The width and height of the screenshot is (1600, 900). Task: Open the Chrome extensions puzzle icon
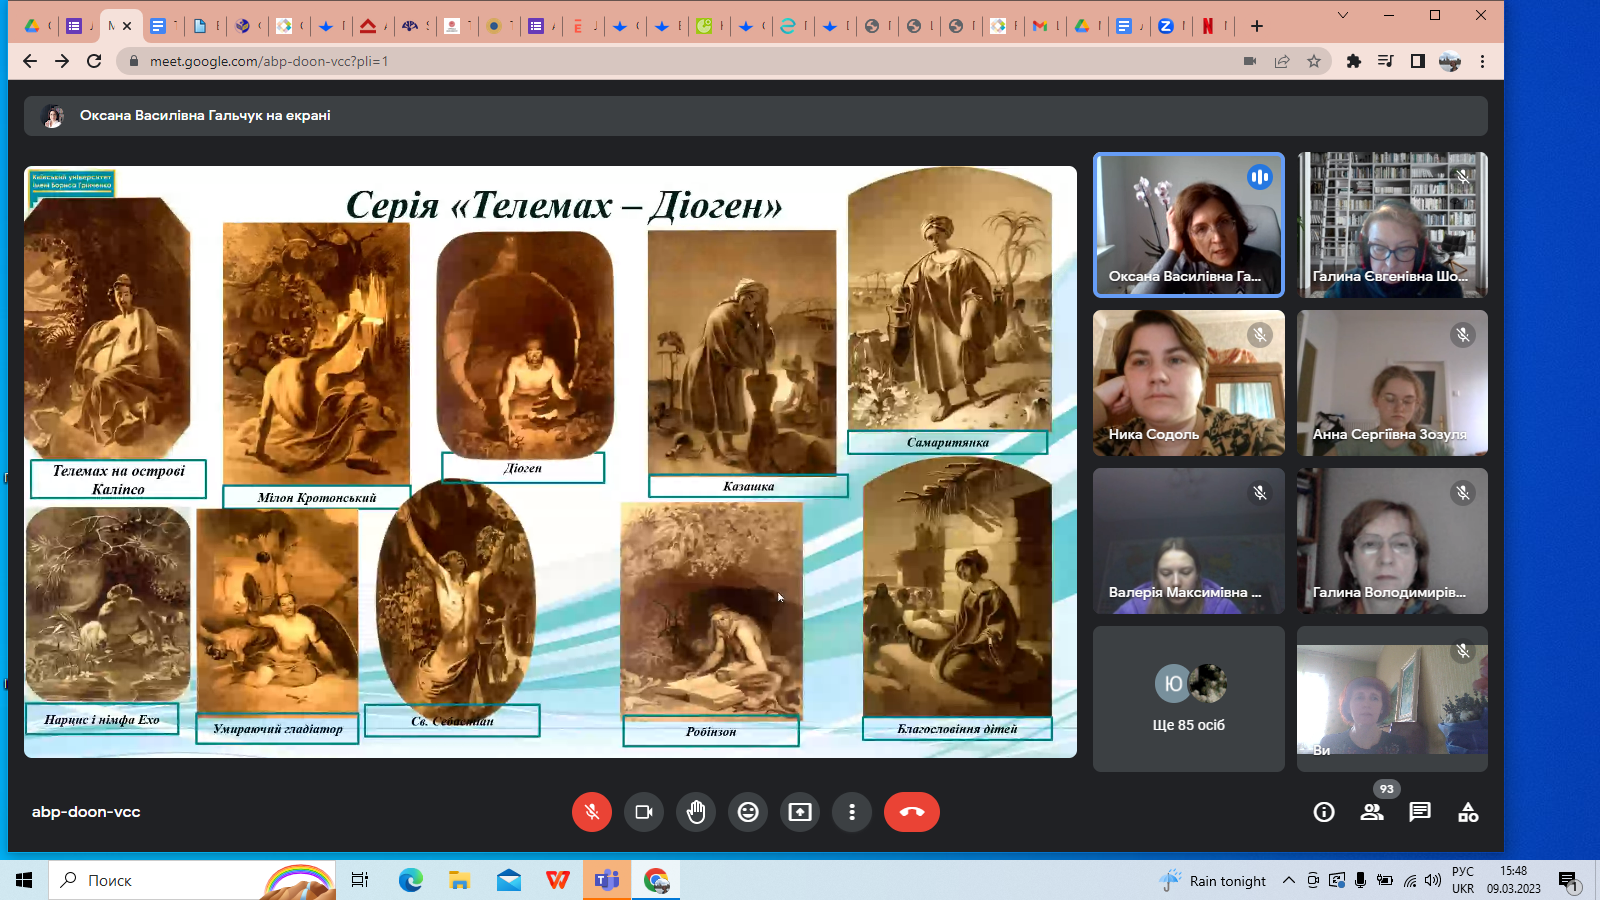tap(1353, 61)
